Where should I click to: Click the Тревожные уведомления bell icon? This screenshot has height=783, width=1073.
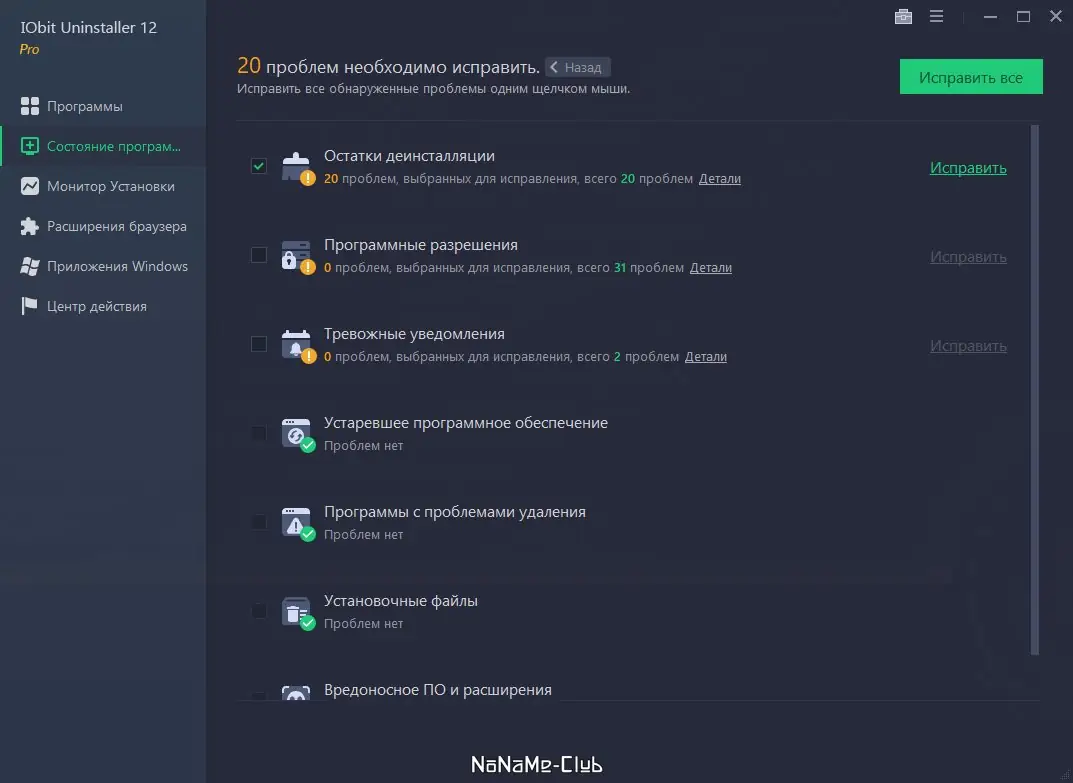point(298,346)
